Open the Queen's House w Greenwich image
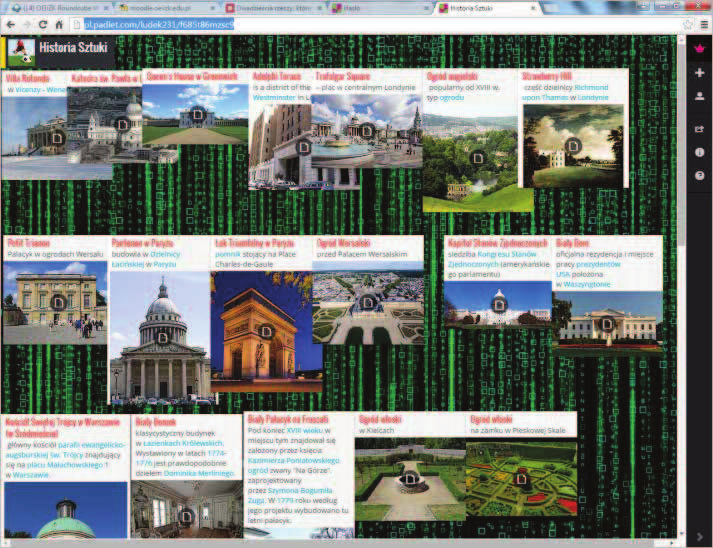The height and width of the screenshot is (548, 713). [197, 114]
